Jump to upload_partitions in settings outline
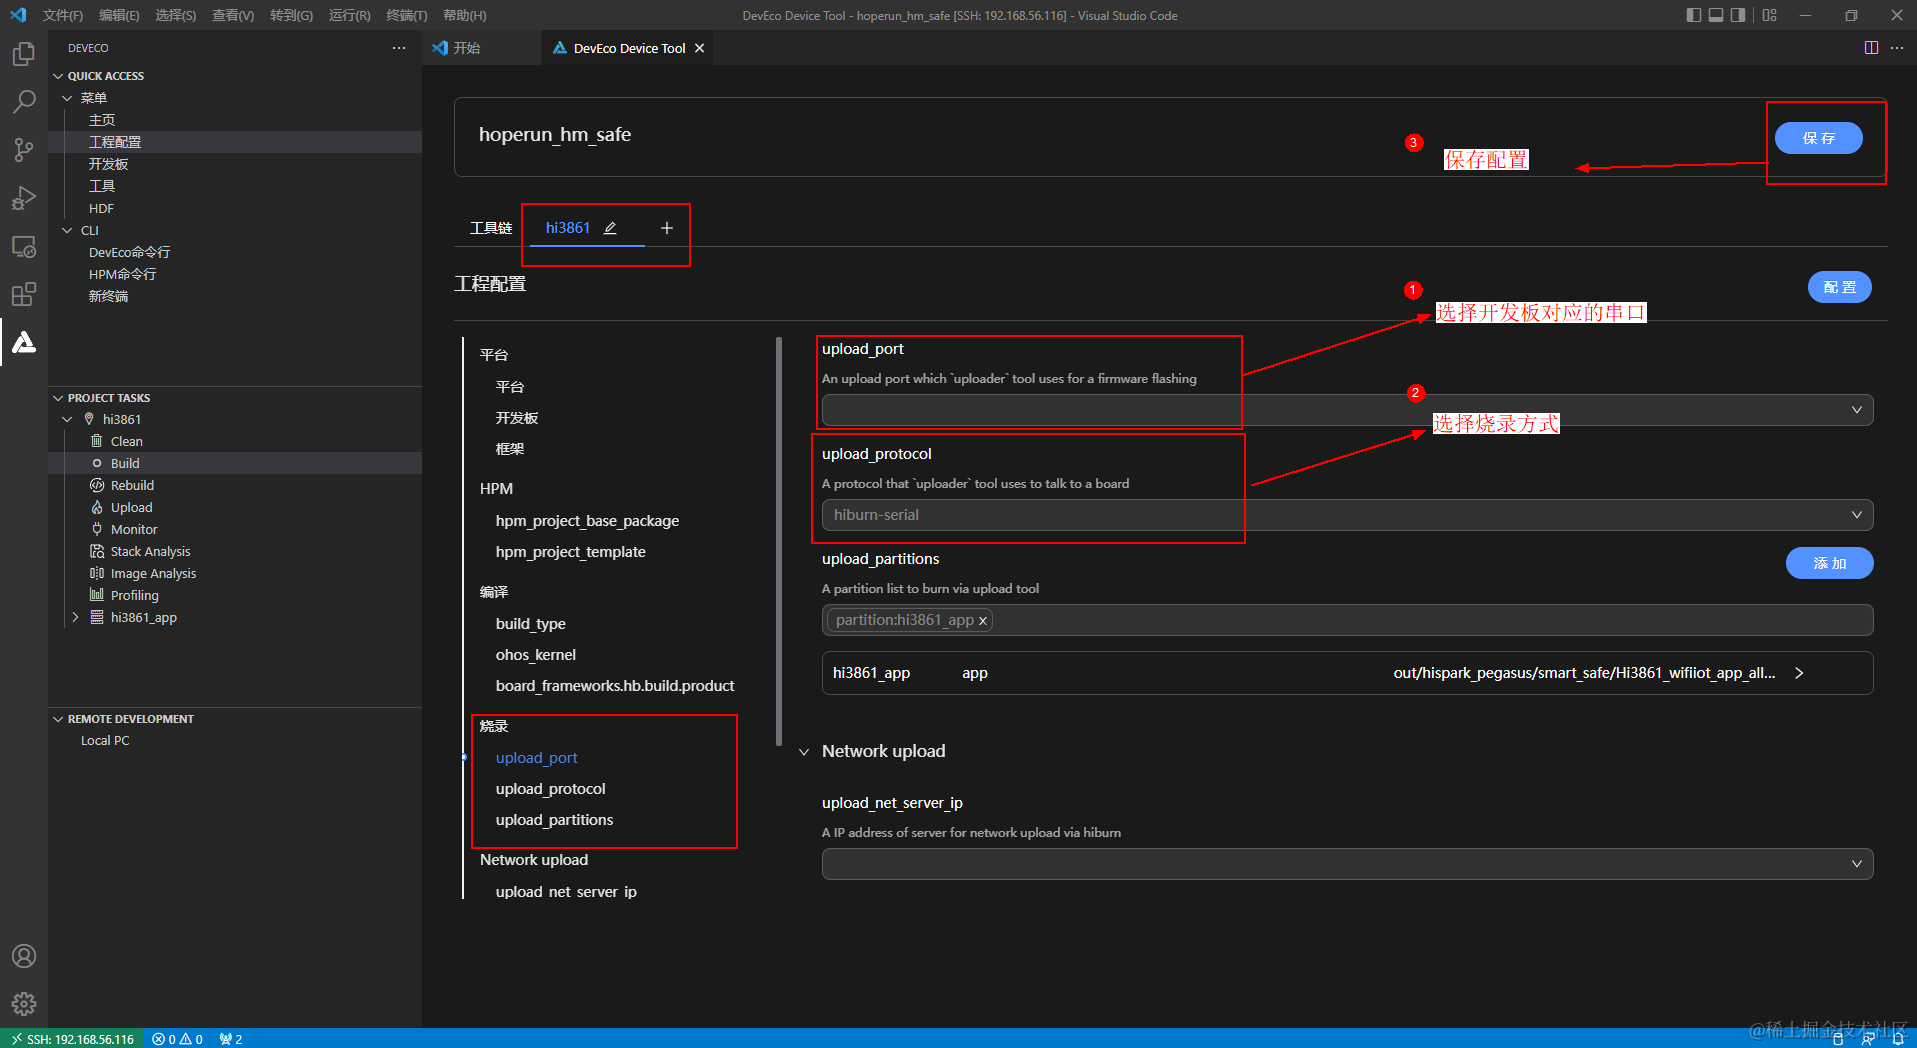 (x=555, y=820)
